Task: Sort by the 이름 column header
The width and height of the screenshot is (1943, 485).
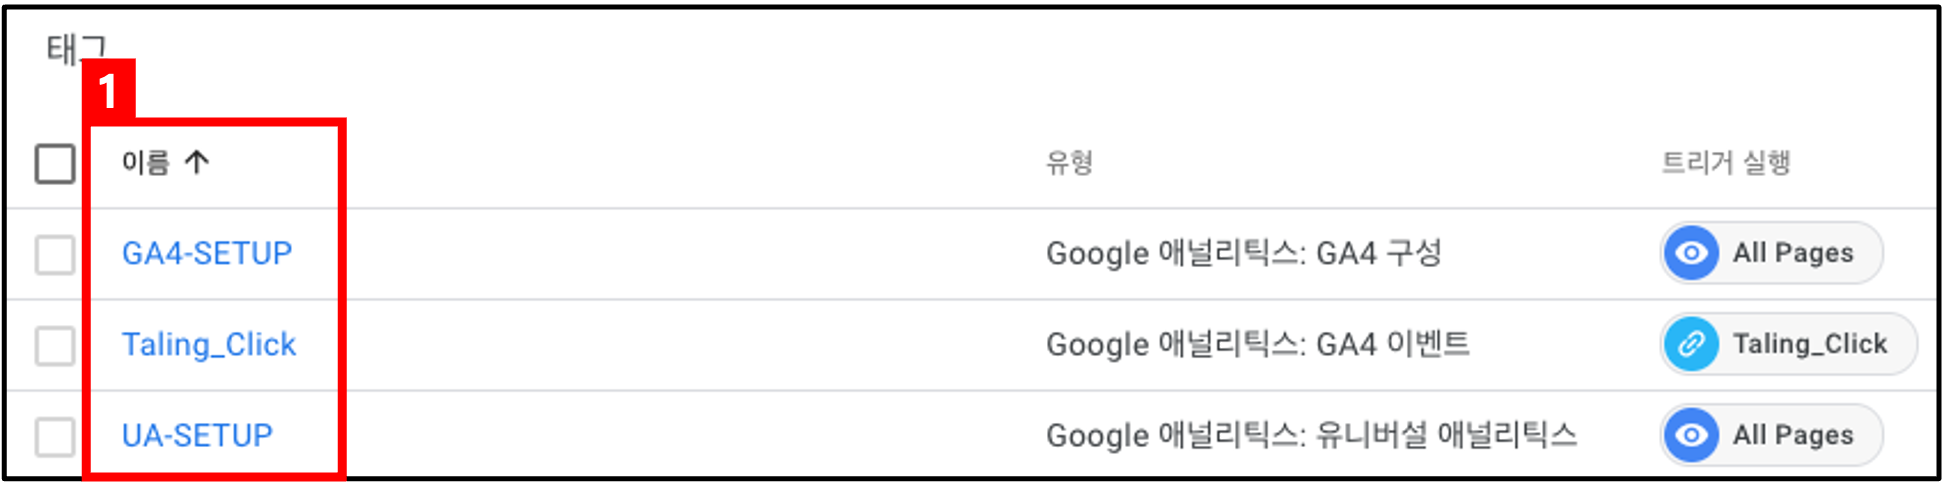Action: [146, 162]
